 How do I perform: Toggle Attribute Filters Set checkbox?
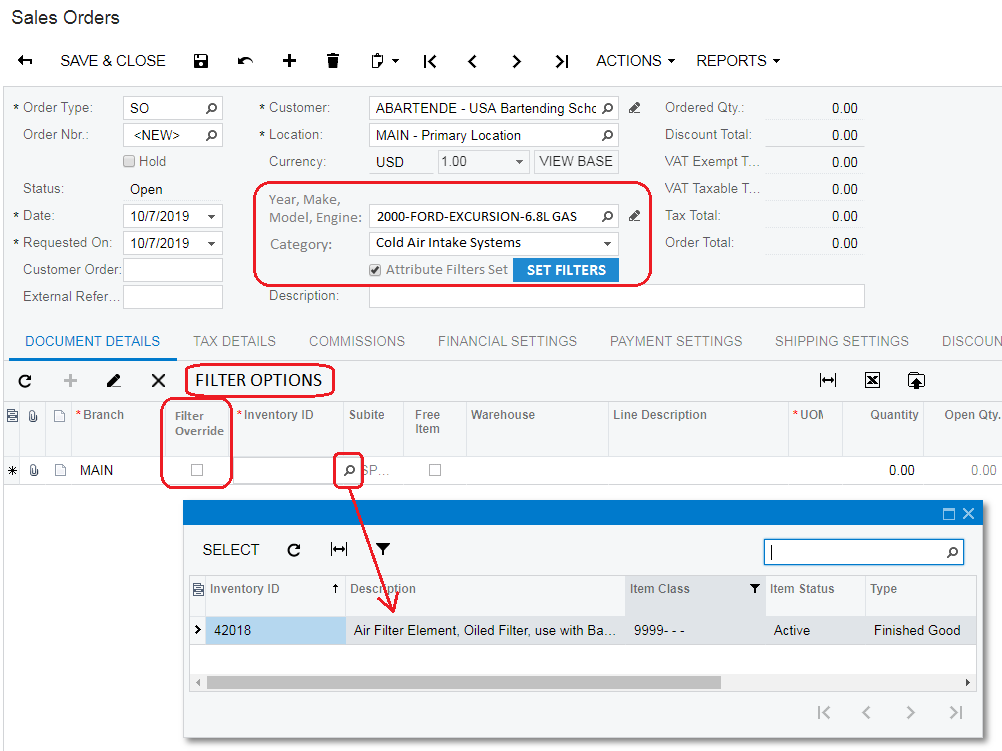pyautogui.click(x=375, y=270)
